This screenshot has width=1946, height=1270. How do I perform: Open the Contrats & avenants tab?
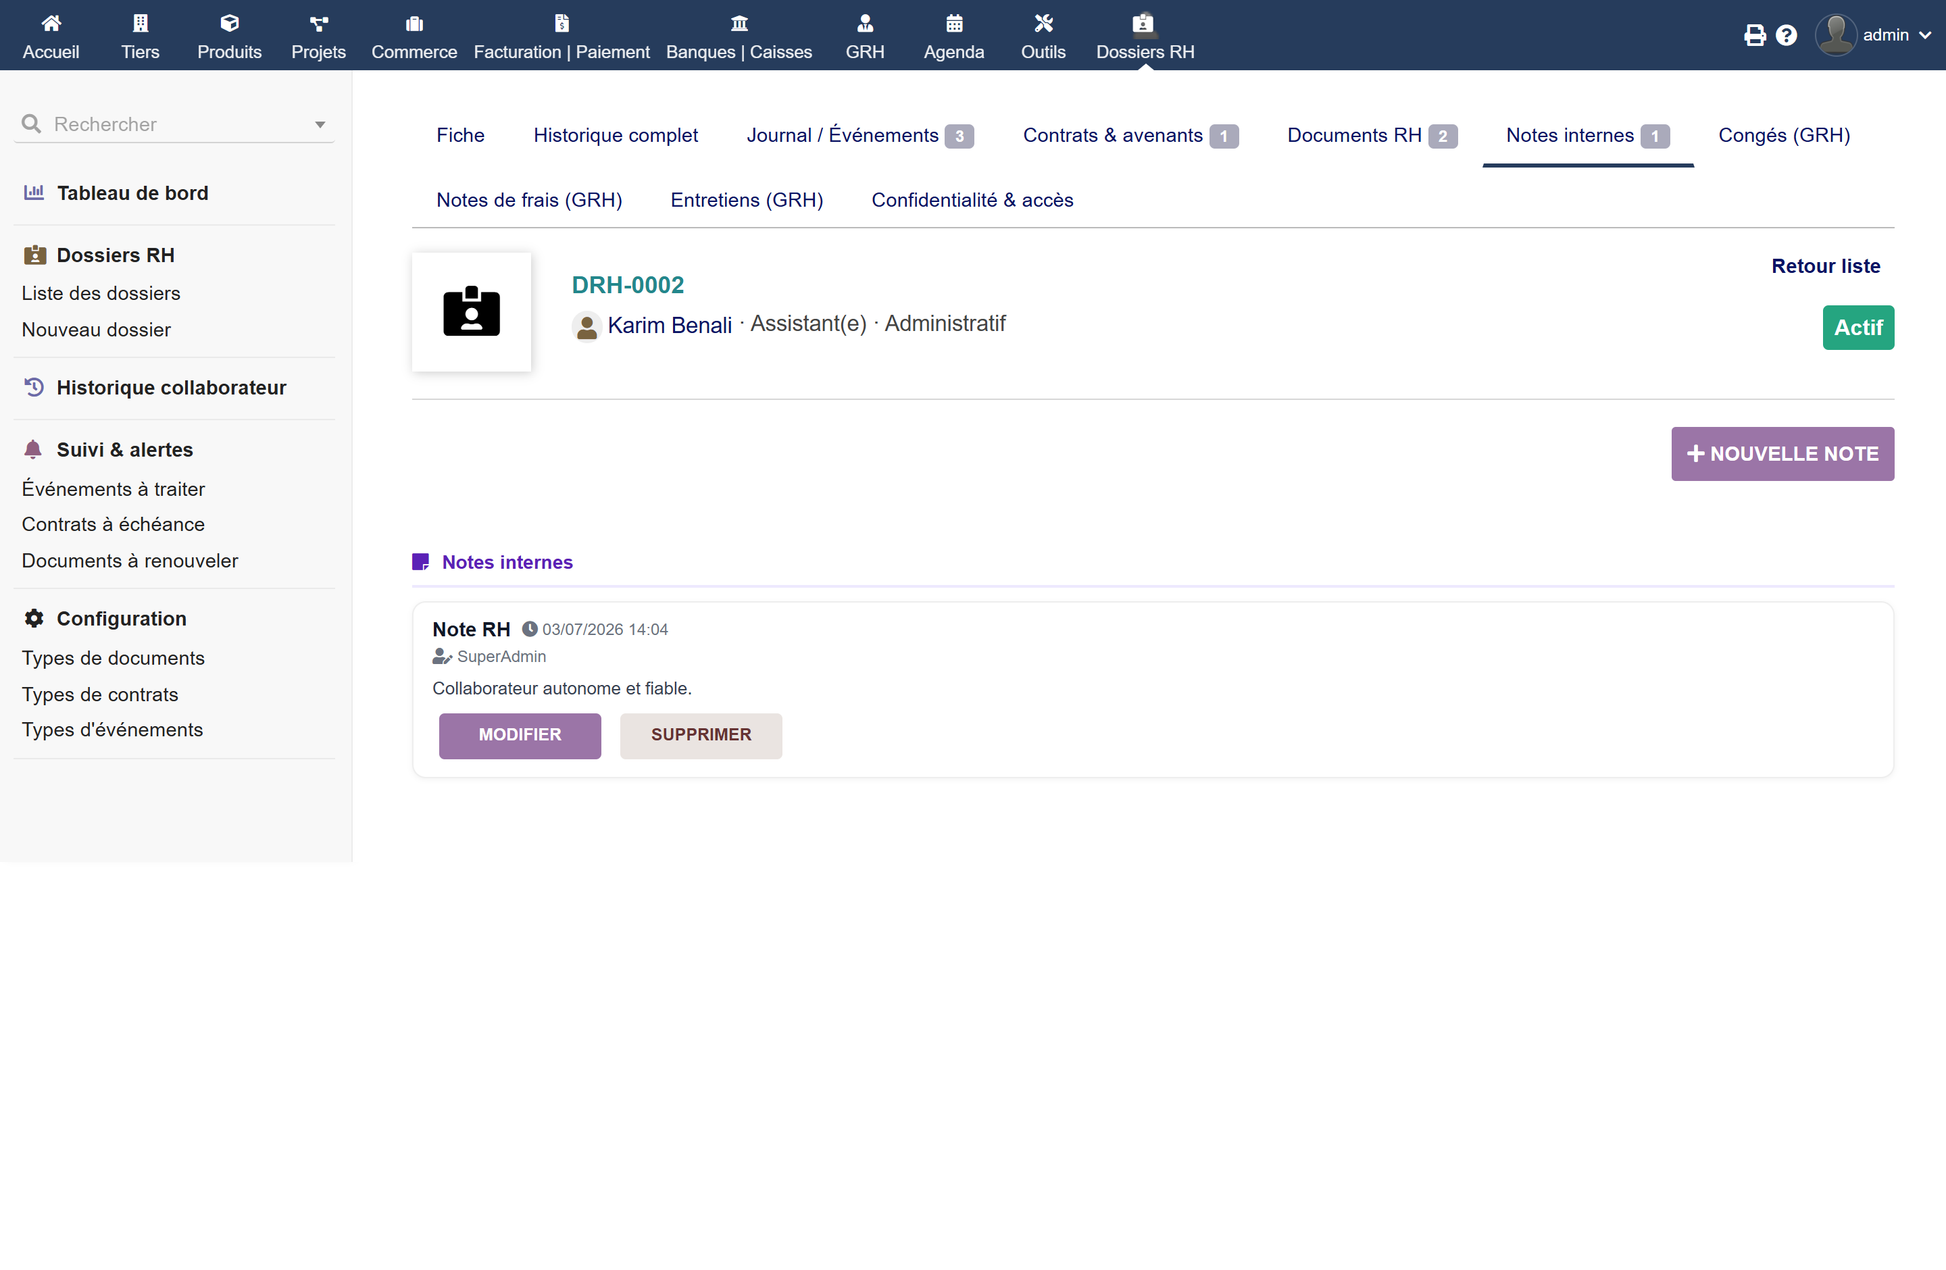[1131, 135]
